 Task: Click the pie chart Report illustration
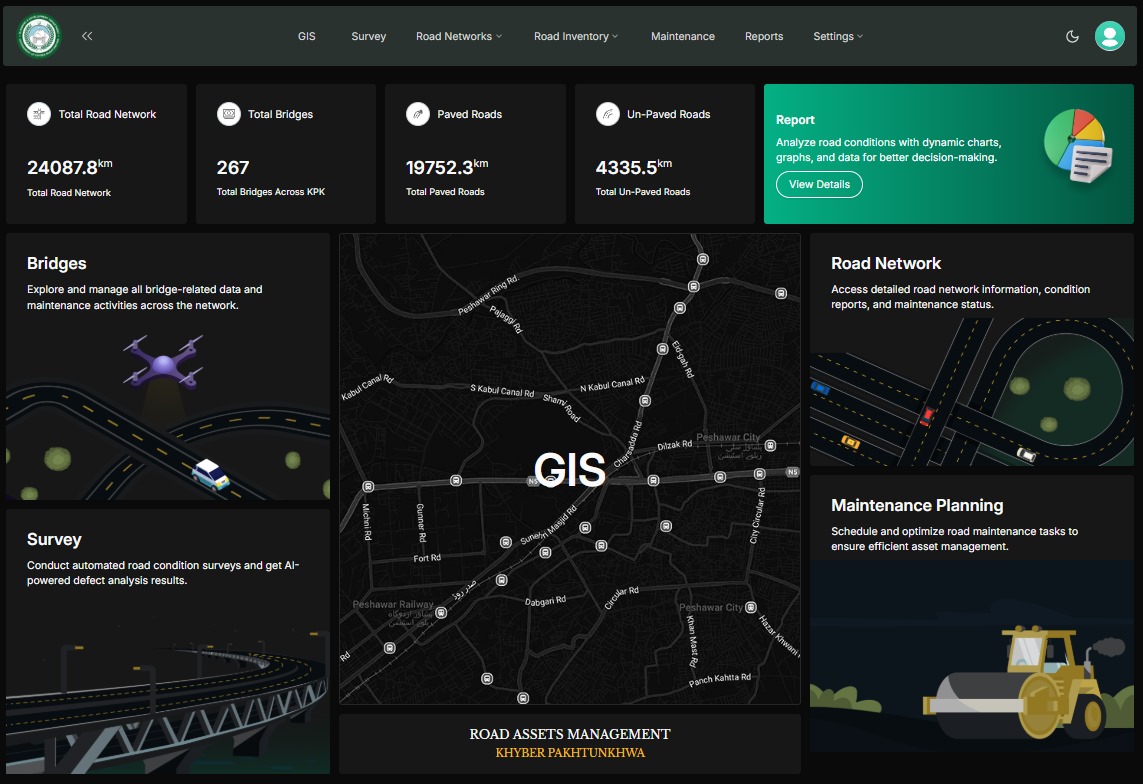point(1078,145)
